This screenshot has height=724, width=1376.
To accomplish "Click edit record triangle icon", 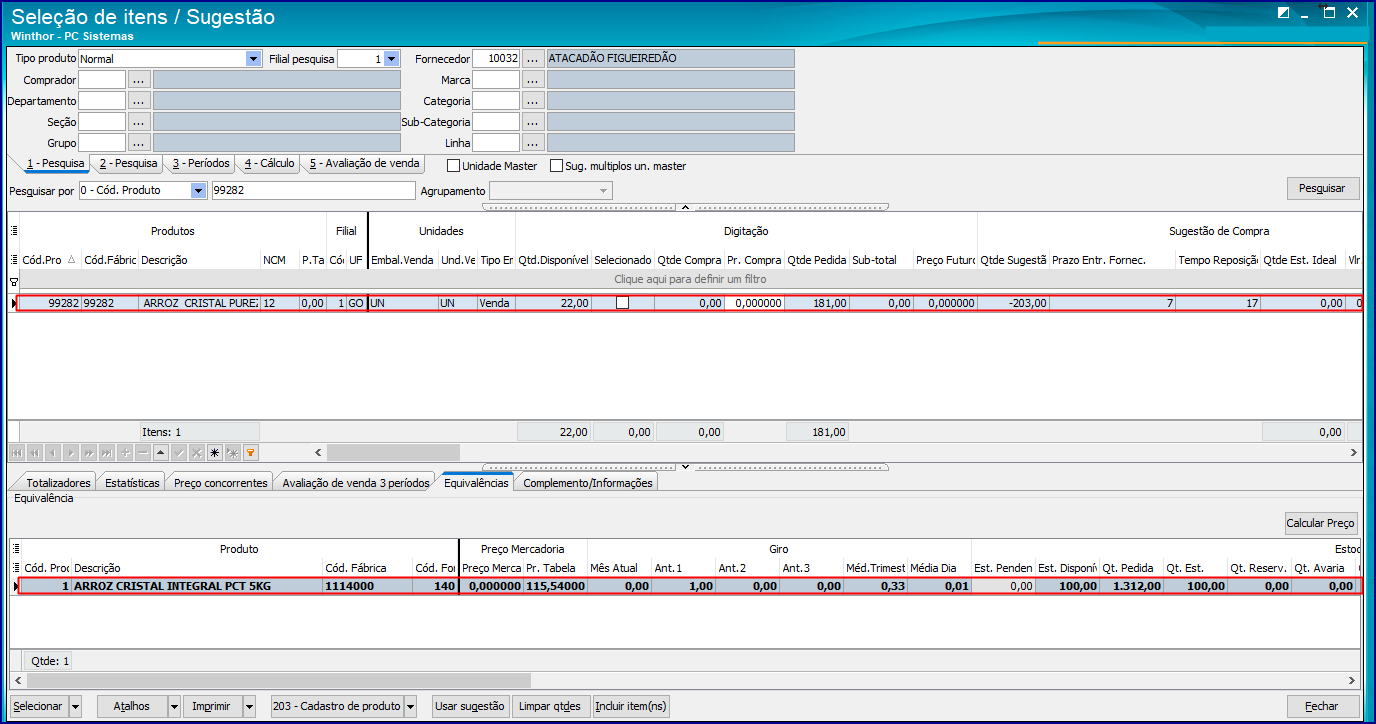I will pos(161,453).
